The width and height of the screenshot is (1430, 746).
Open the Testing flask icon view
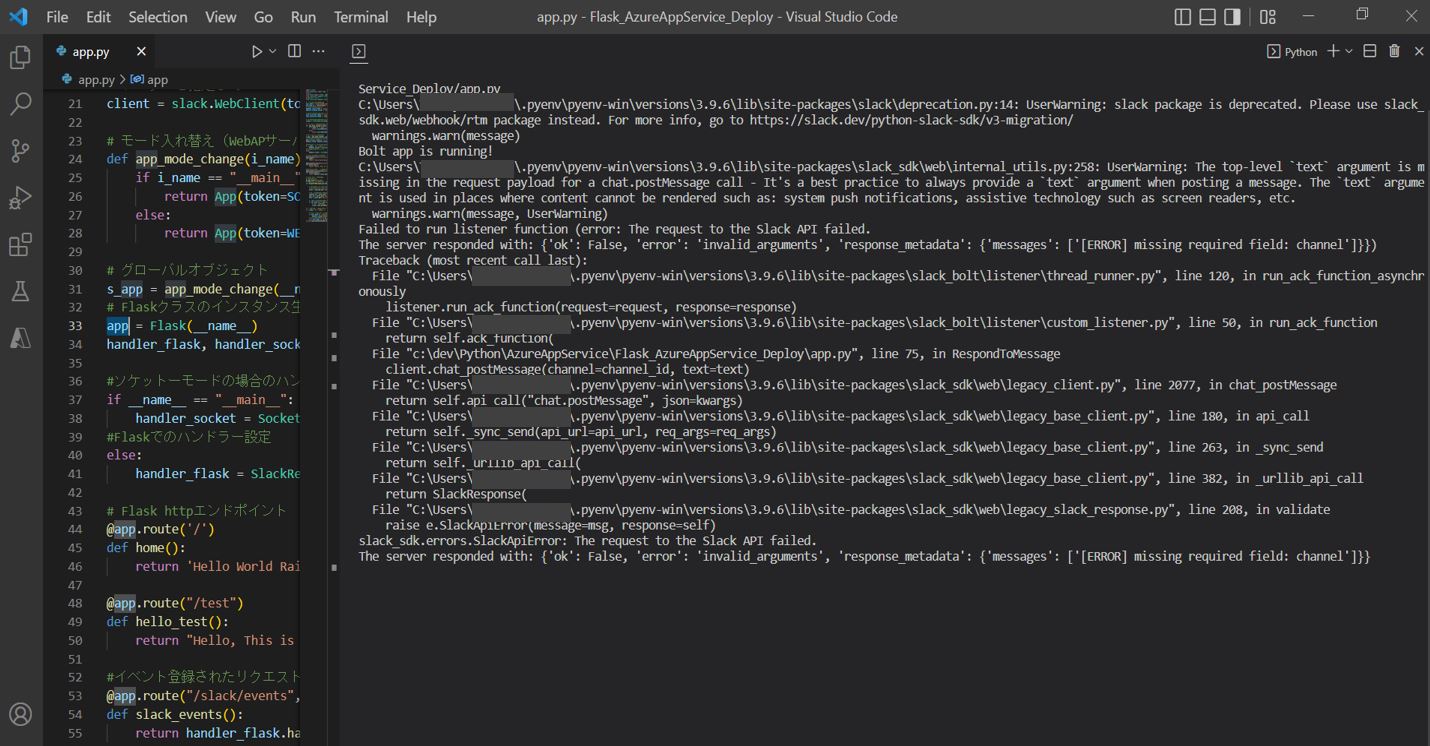click(x=20, y=292)
